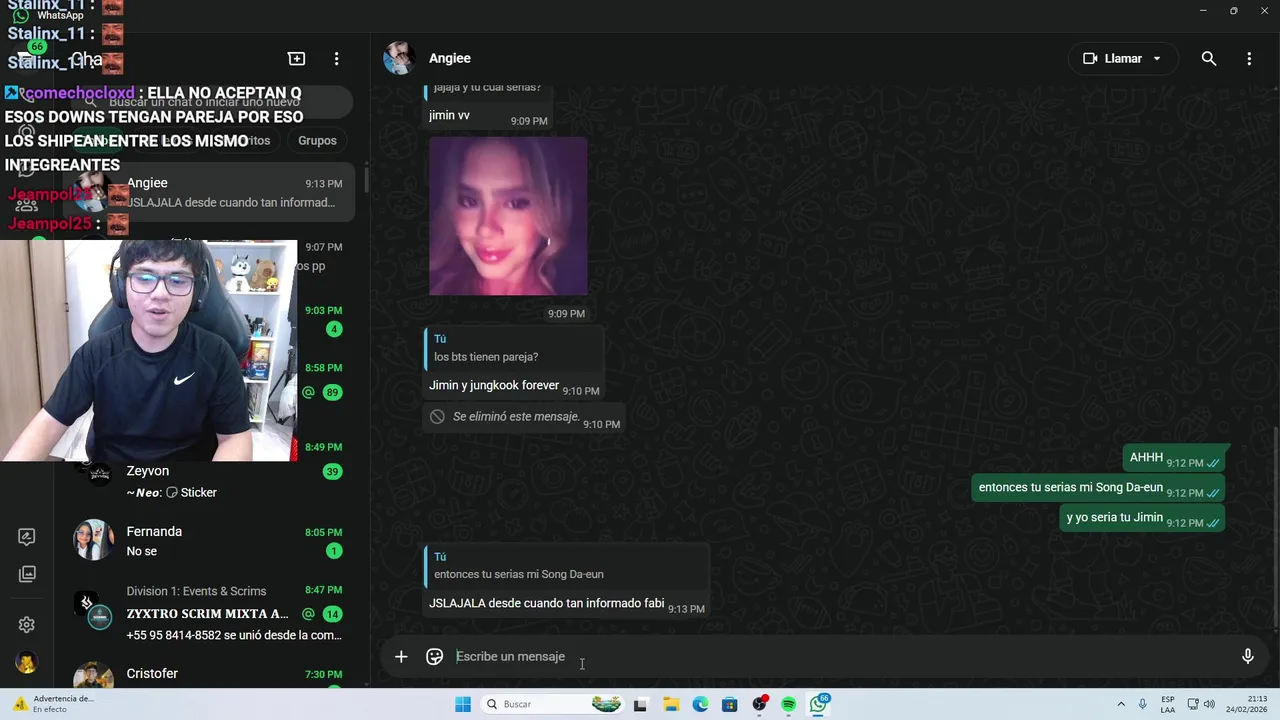Open the speech-bubble pencil icon in the sidebar
1280x720 pixels.
(27, 537)
